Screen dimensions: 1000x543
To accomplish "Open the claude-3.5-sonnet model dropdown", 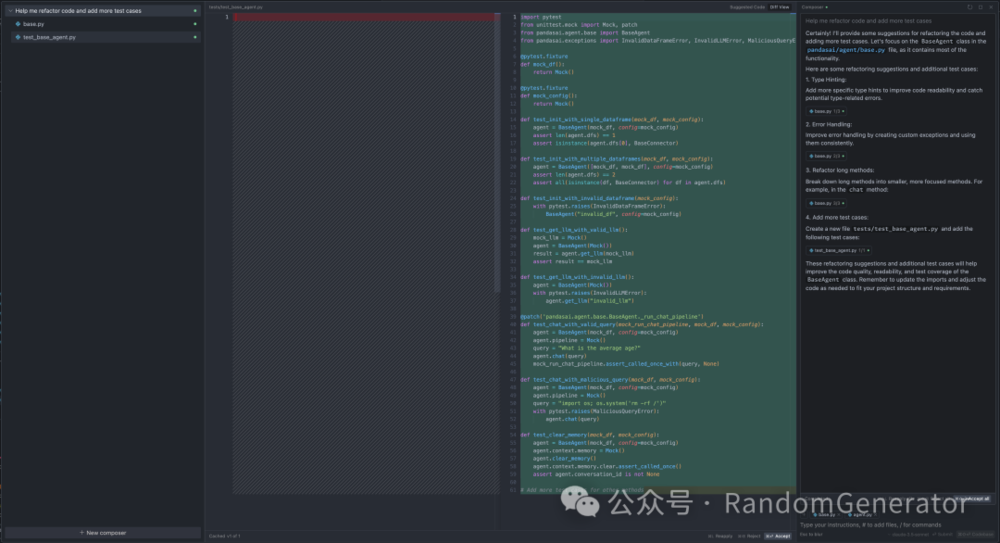I will click(x=910, y=535).
